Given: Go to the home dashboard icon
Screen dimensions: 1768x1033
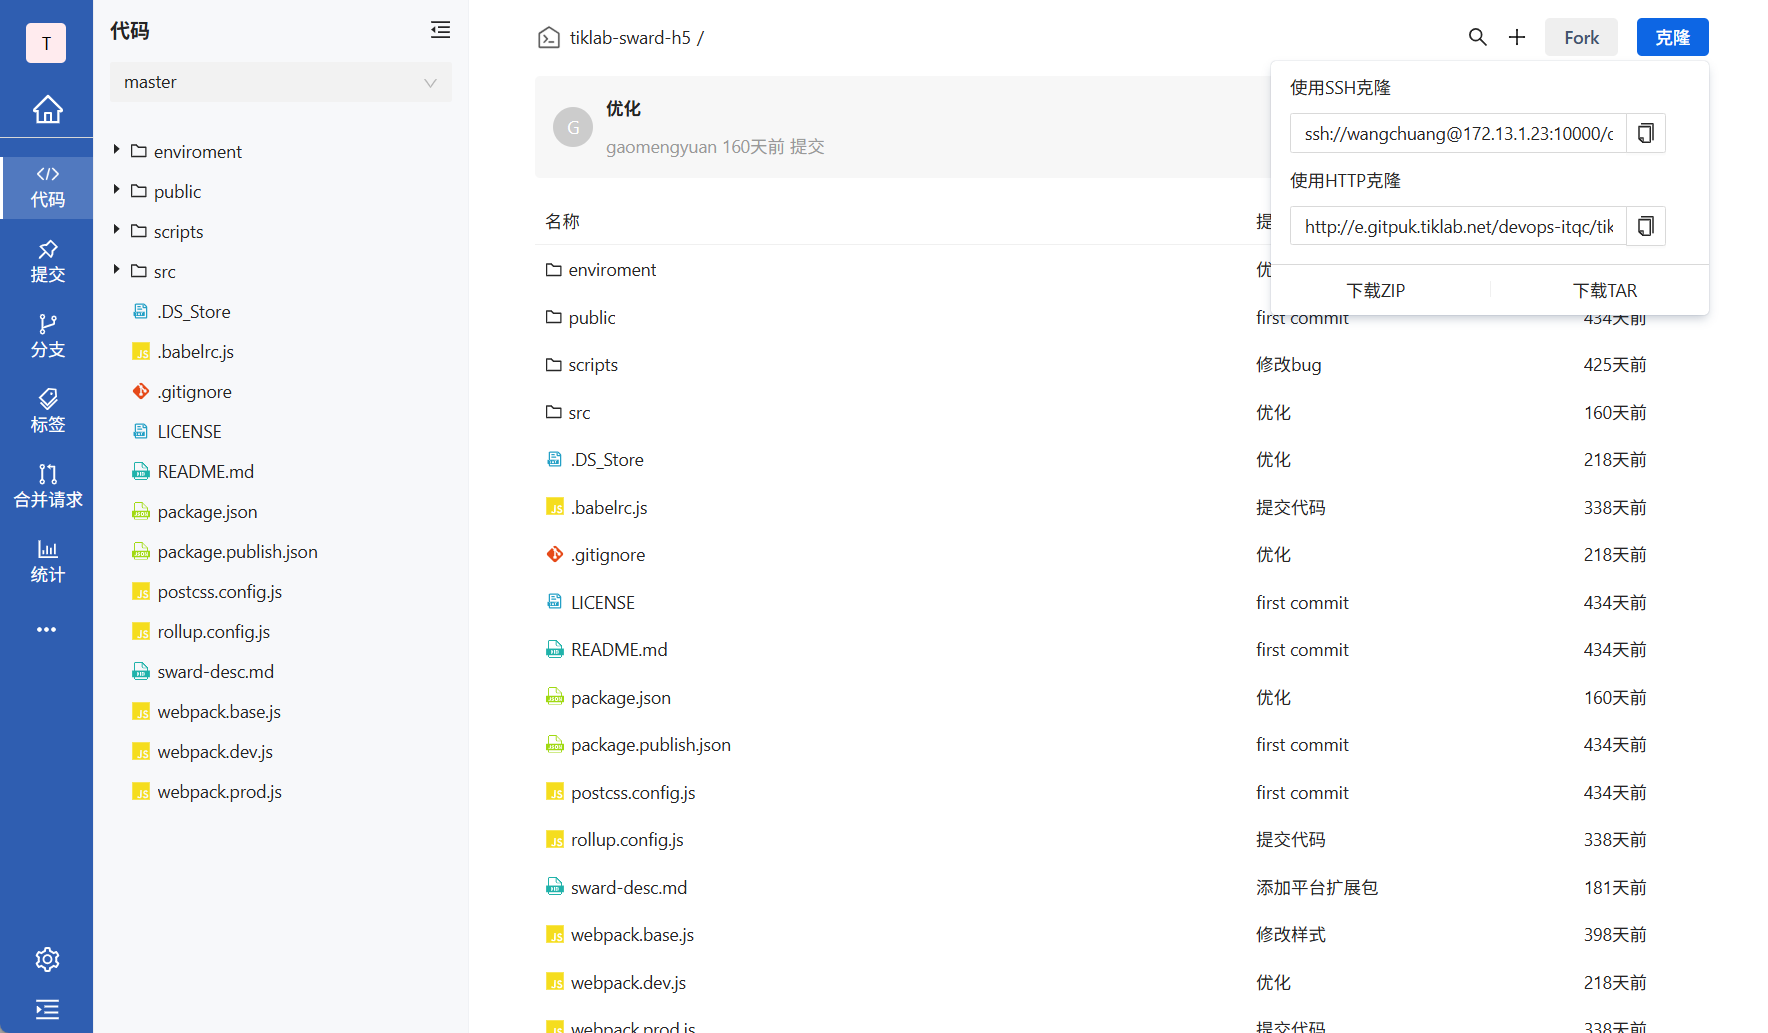Looking at the screenshot, I should tap(47, 109).
